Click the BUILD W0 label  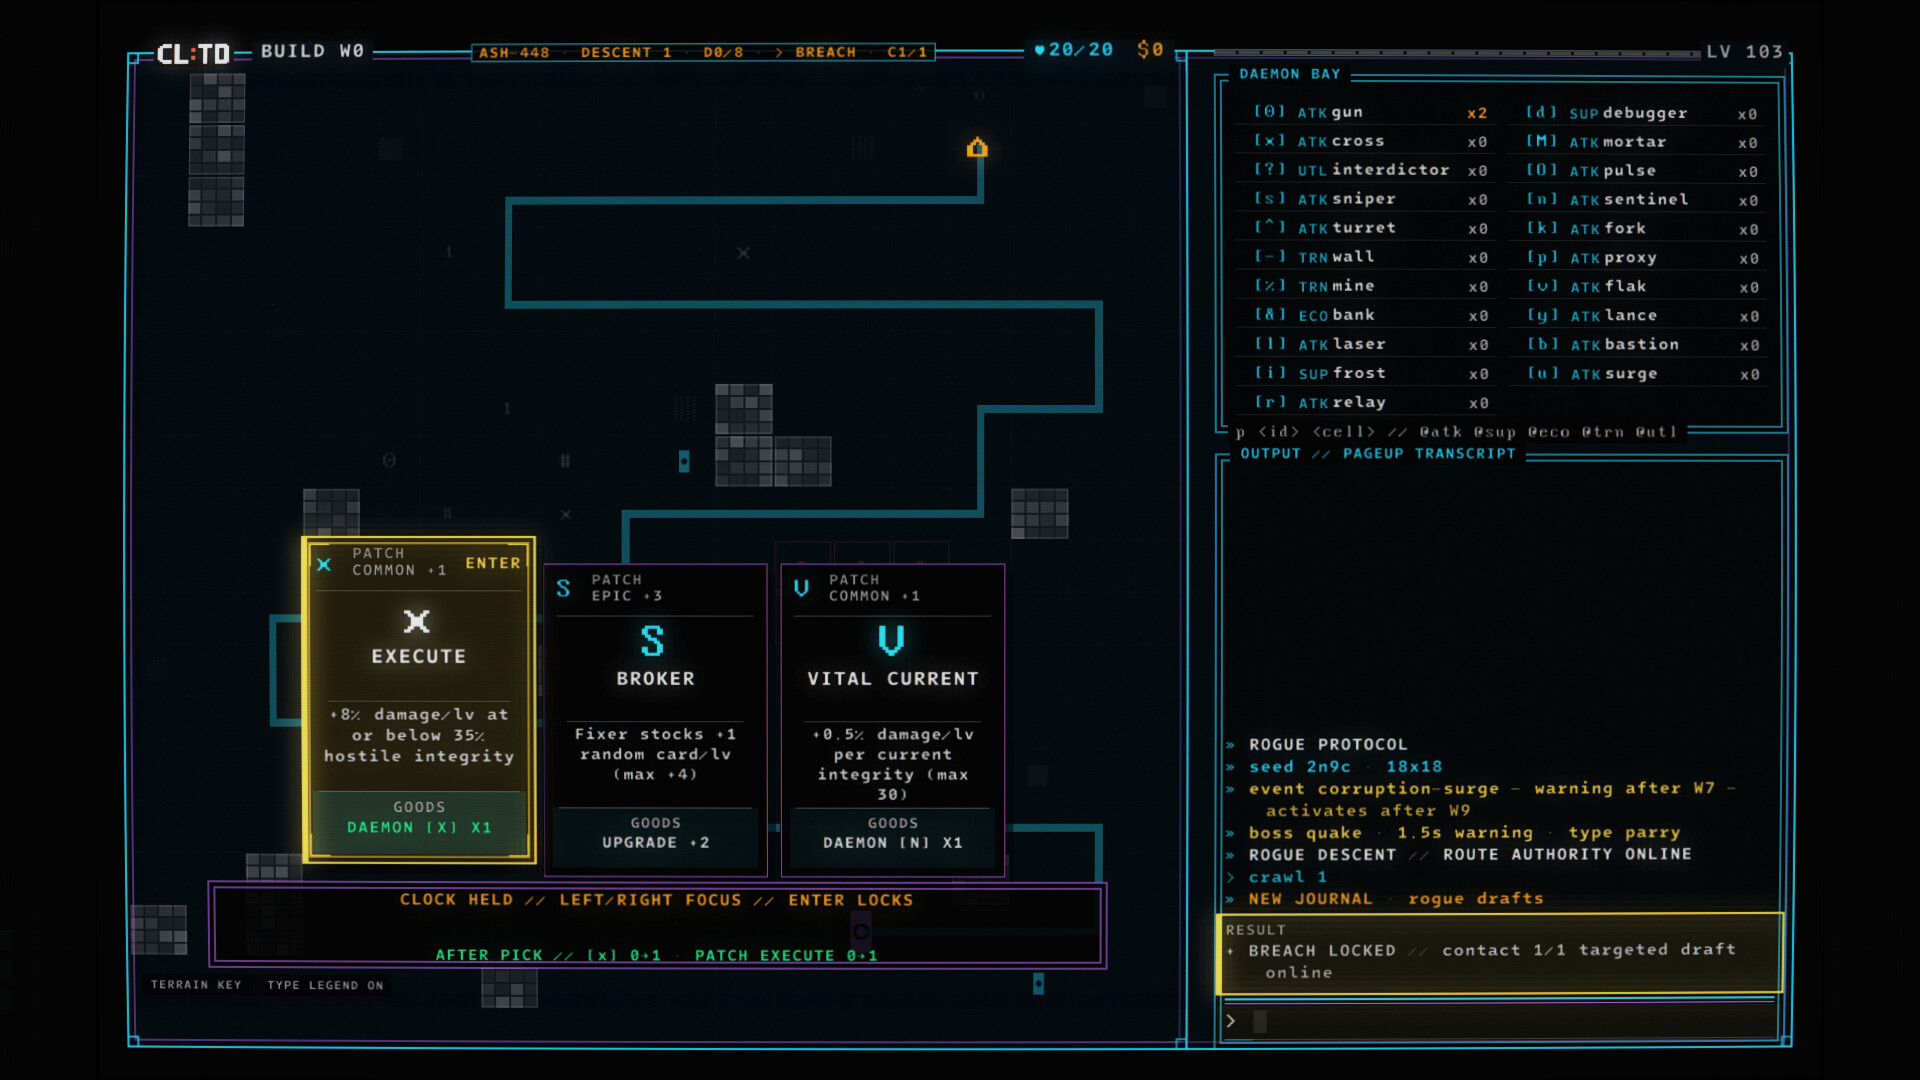pos(312,51)
